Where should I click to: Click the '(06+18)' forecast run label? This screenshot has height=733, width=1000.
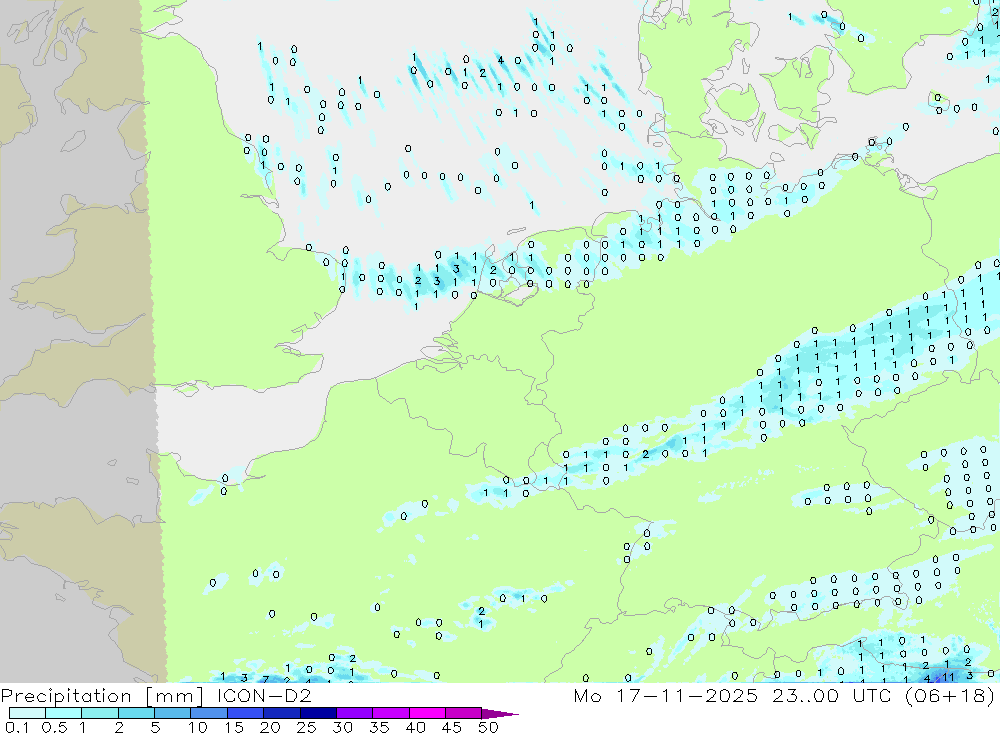click(950, 695)
